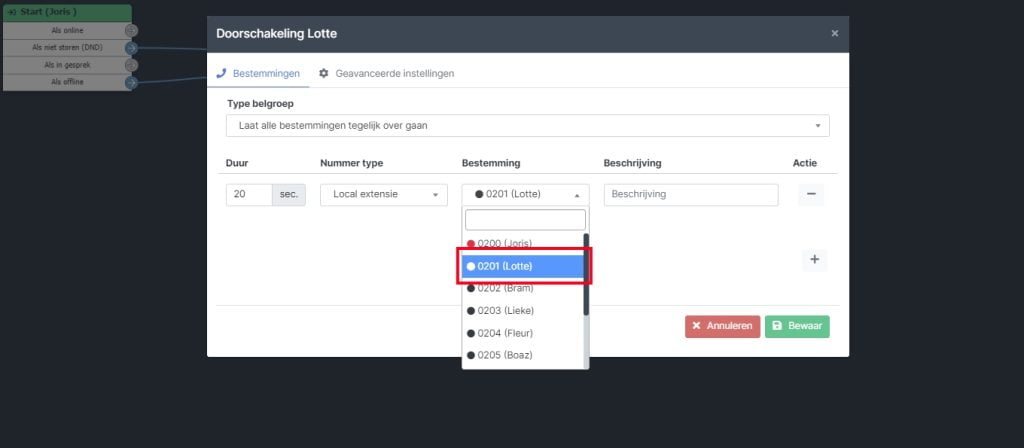Click Als offline connector icon
The image size is (1024, 448).
point(131,82)
